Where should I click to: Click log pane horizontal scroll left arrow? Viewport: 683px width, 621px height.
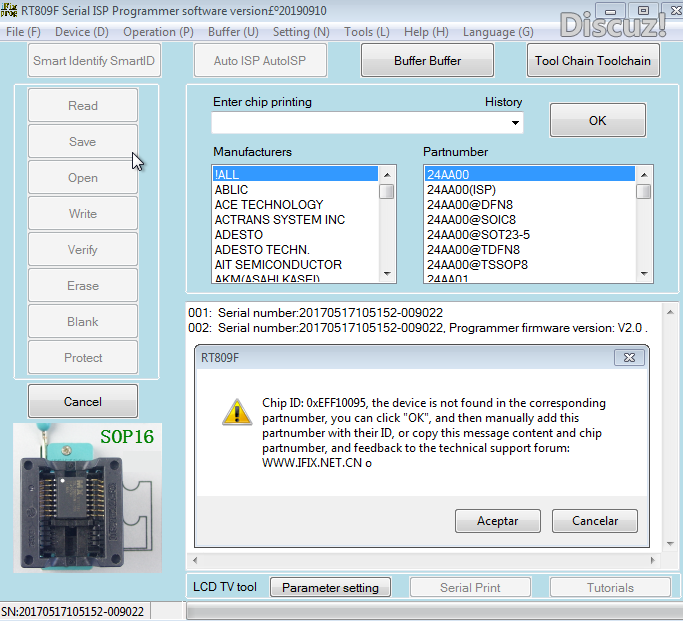pyautogui.click(x=195, y=560)
